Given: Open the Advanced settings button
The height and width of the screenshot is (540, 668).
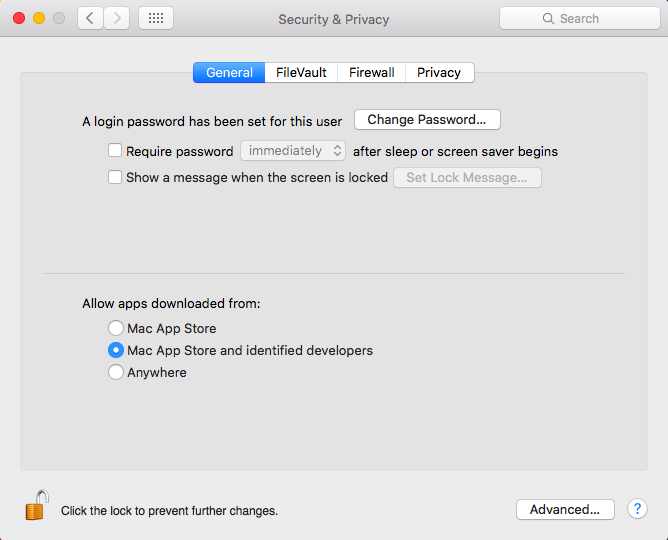Looking at the screenshot, I should [x=565, y=509].
